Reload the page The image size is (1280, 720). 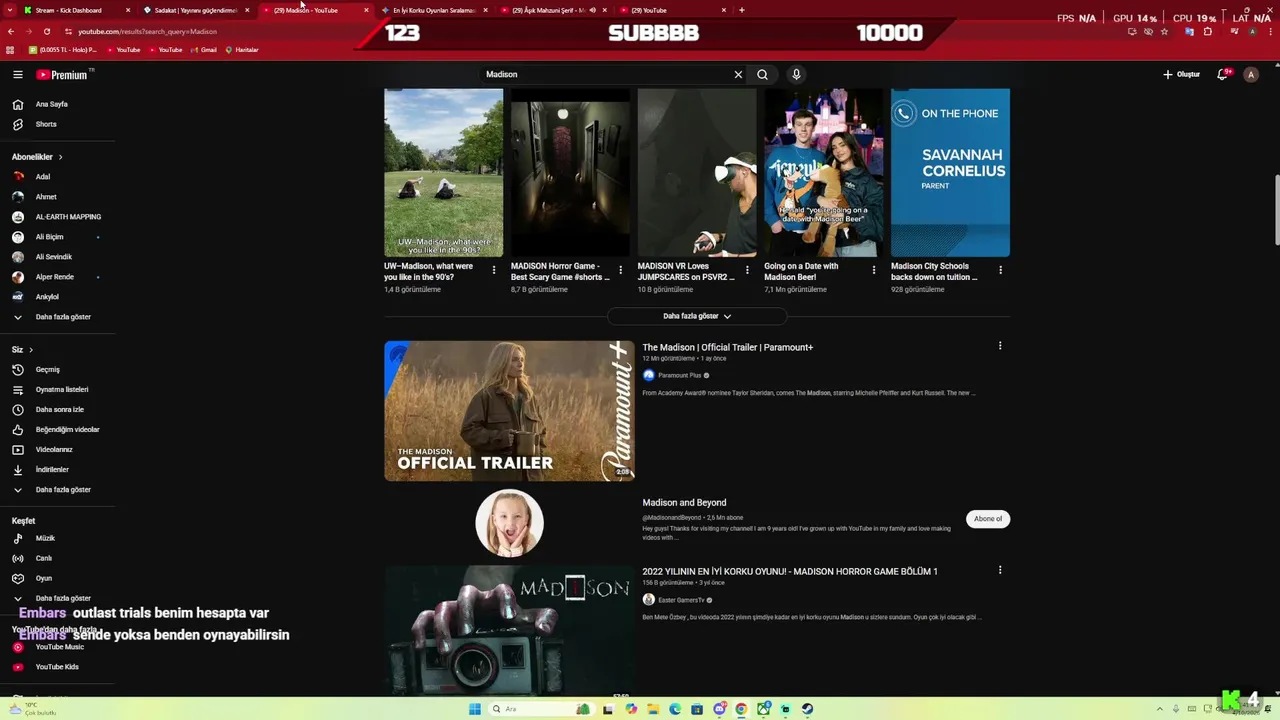coord(46,31)
